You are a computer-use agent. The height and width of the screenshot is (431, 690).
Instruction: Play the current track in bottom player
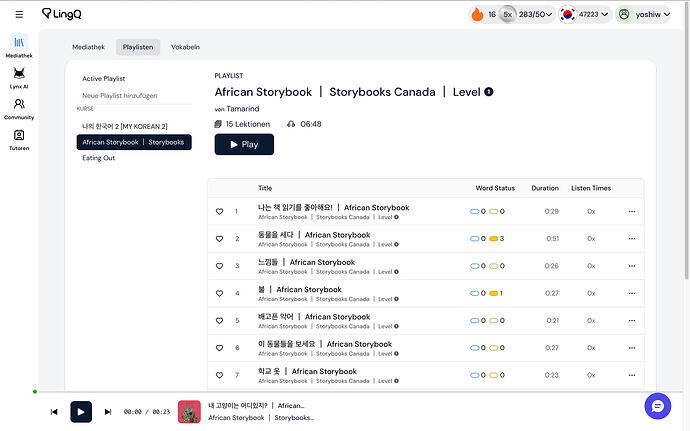81,412
